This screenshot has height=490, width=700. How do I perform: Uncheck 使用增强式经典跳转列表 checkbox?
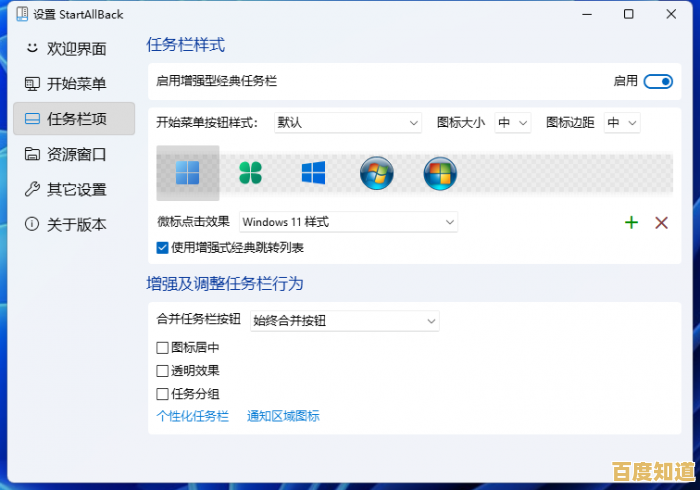pyautogui.click(x=163, y=247)
